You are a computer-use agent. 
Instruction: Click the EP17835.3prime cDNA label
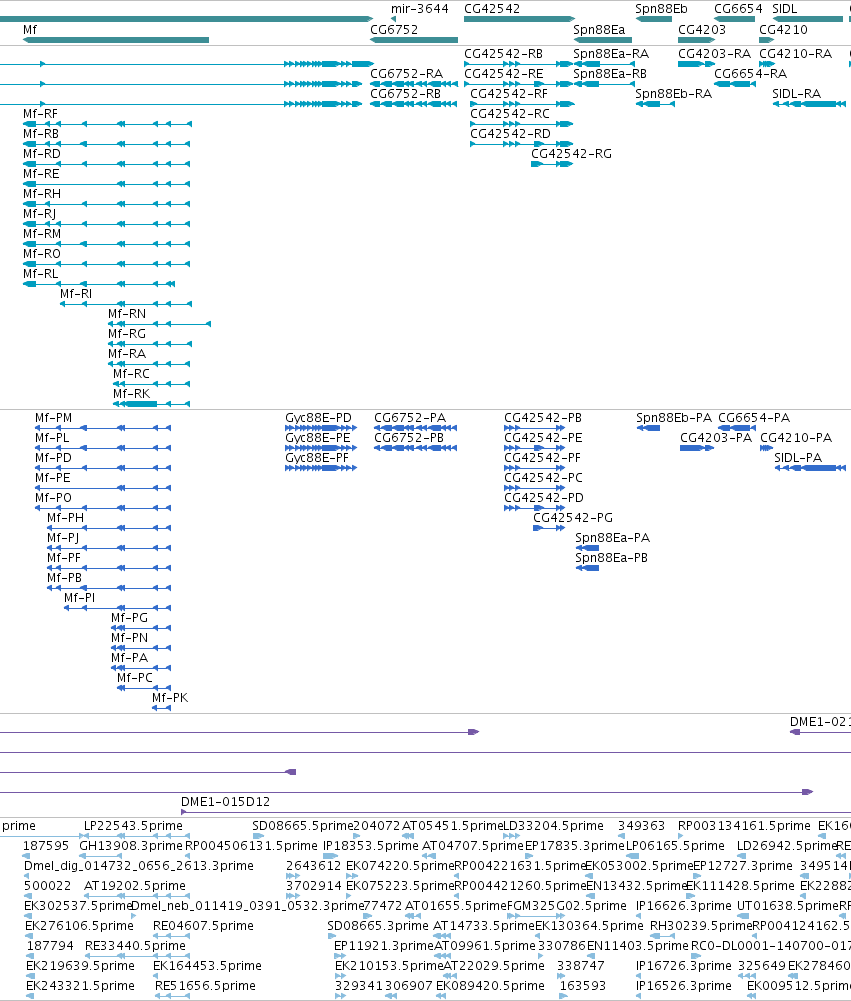[575, 846]
